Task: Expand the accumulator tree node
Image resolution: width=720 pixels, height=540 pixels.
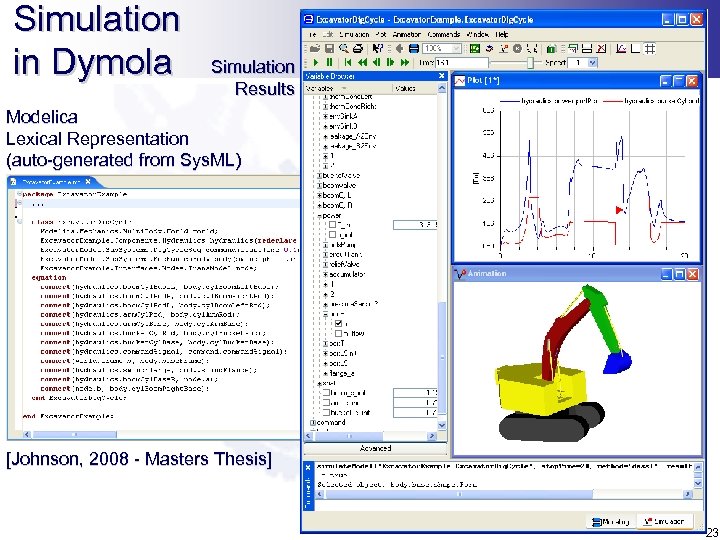Action: point(326,274)
